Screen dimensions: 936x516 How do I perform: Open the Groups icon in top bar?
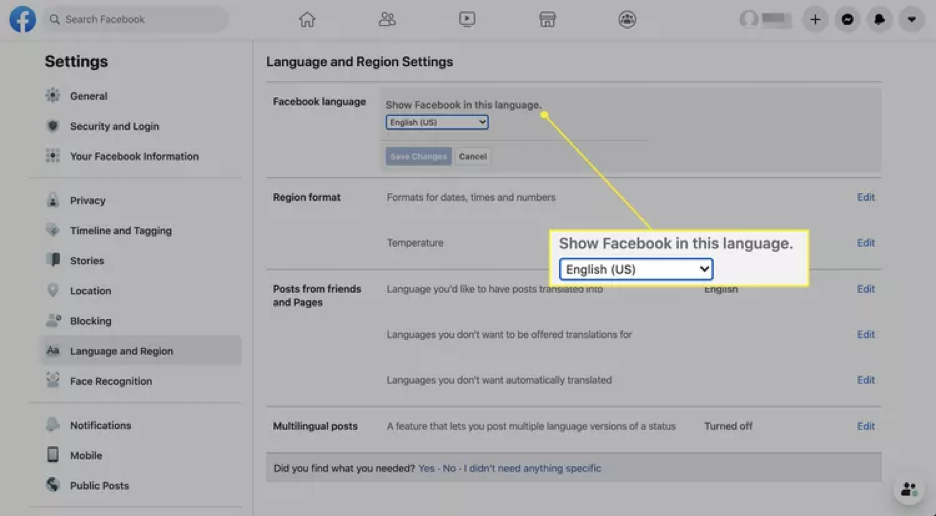pos(627,19)
